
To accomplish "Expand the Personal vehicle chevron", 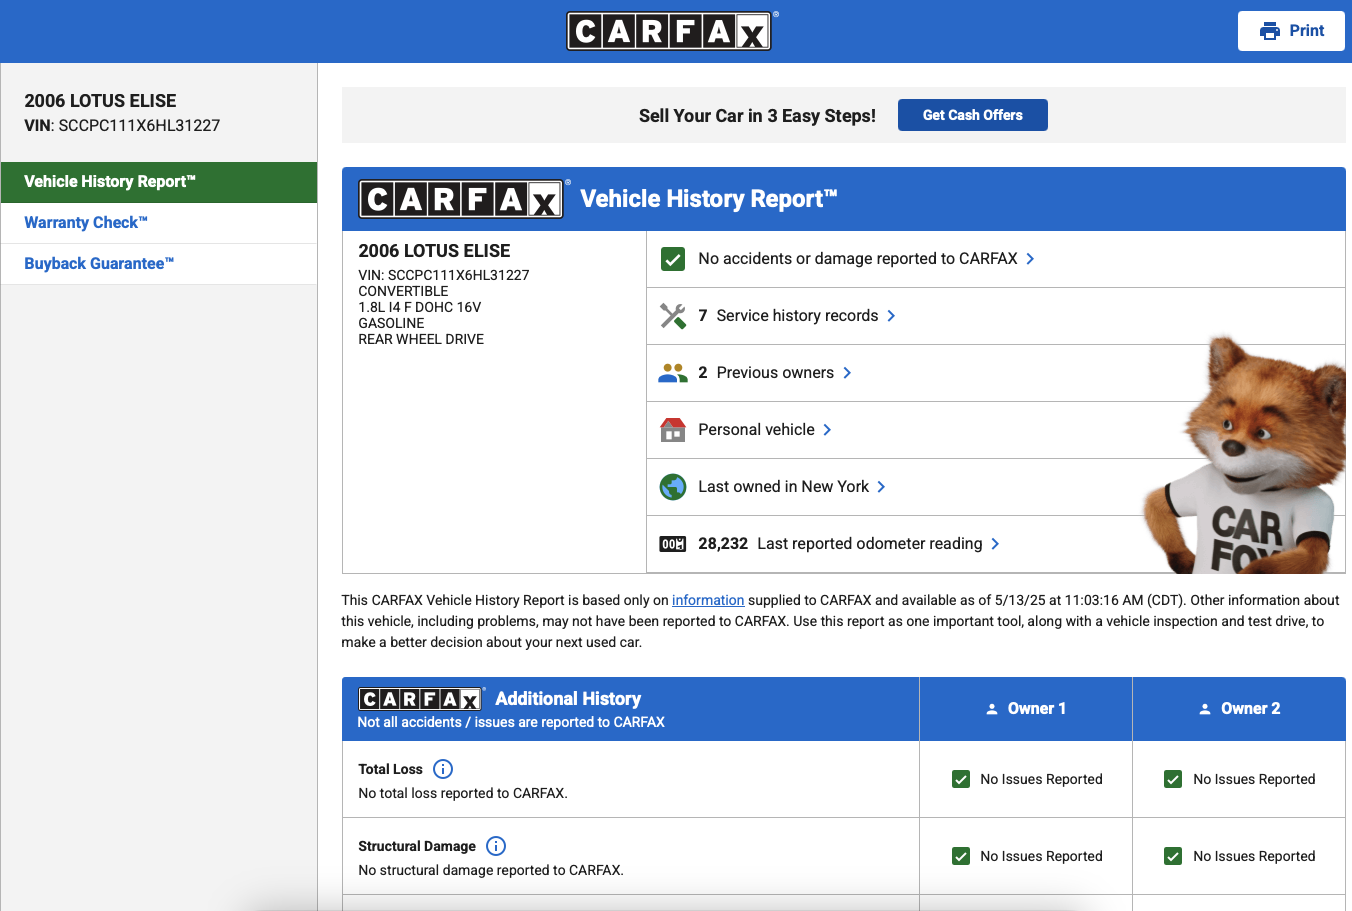I will coord(827,430).
